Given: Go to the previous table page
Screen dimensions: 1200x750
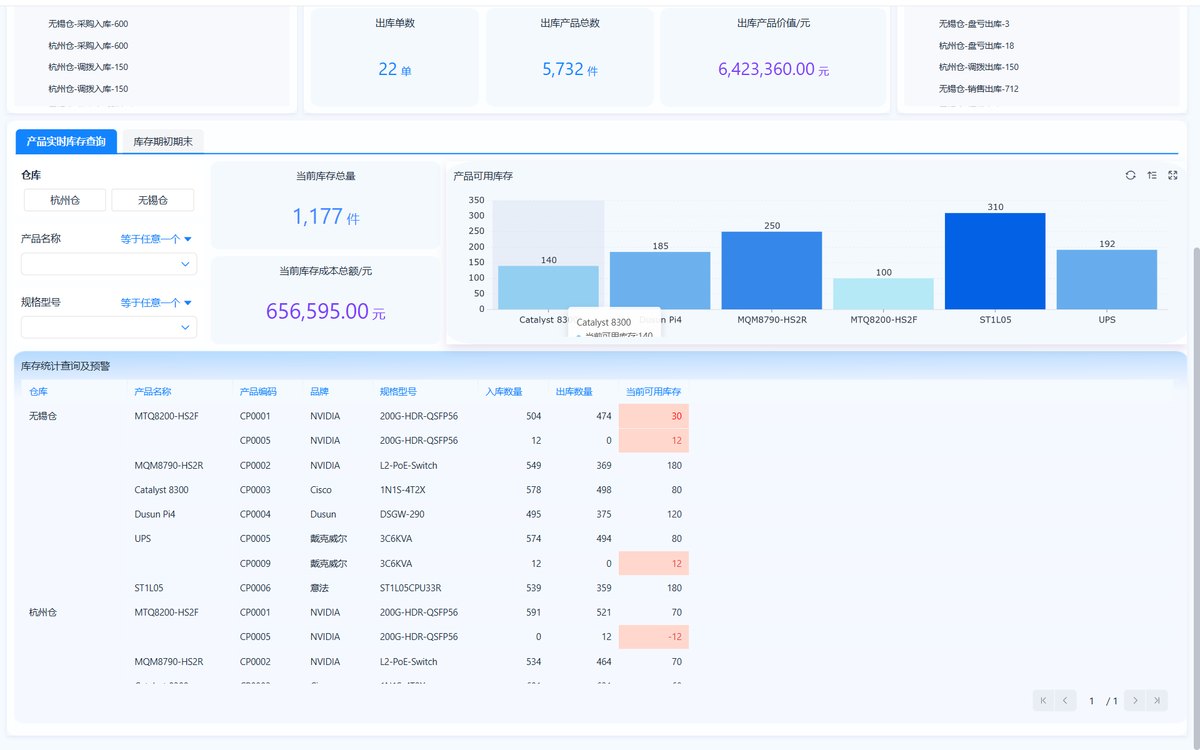Looking at the screenshot, I should click(1066, 701).
